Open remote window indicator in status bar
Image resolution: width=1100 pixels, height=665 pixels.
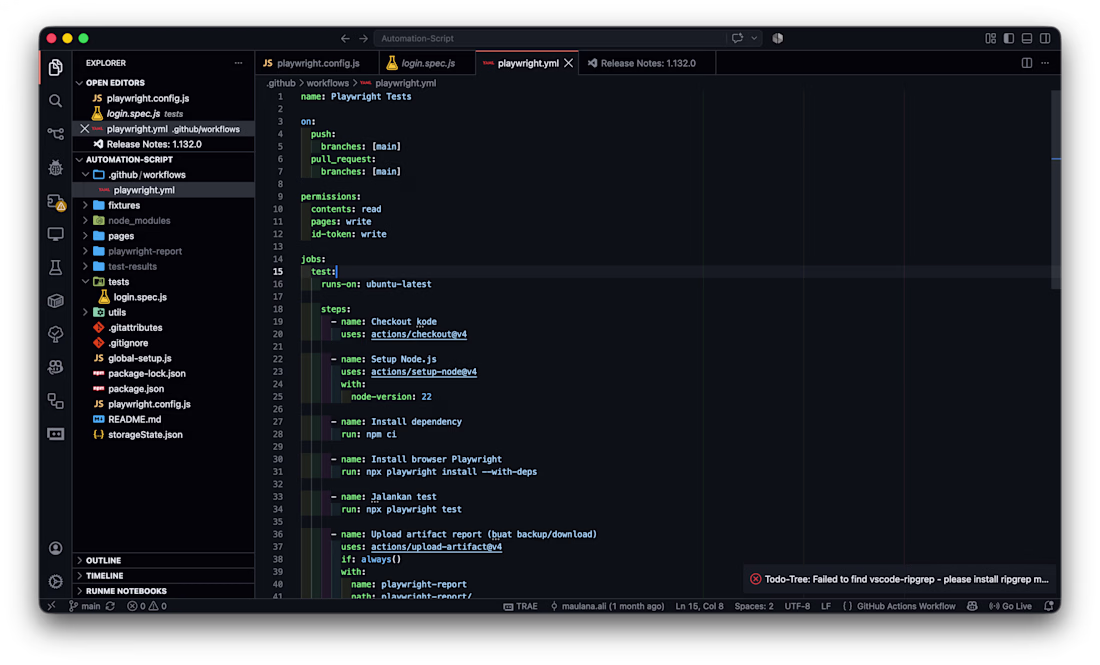pyautogui.click(x=51, y=606)
